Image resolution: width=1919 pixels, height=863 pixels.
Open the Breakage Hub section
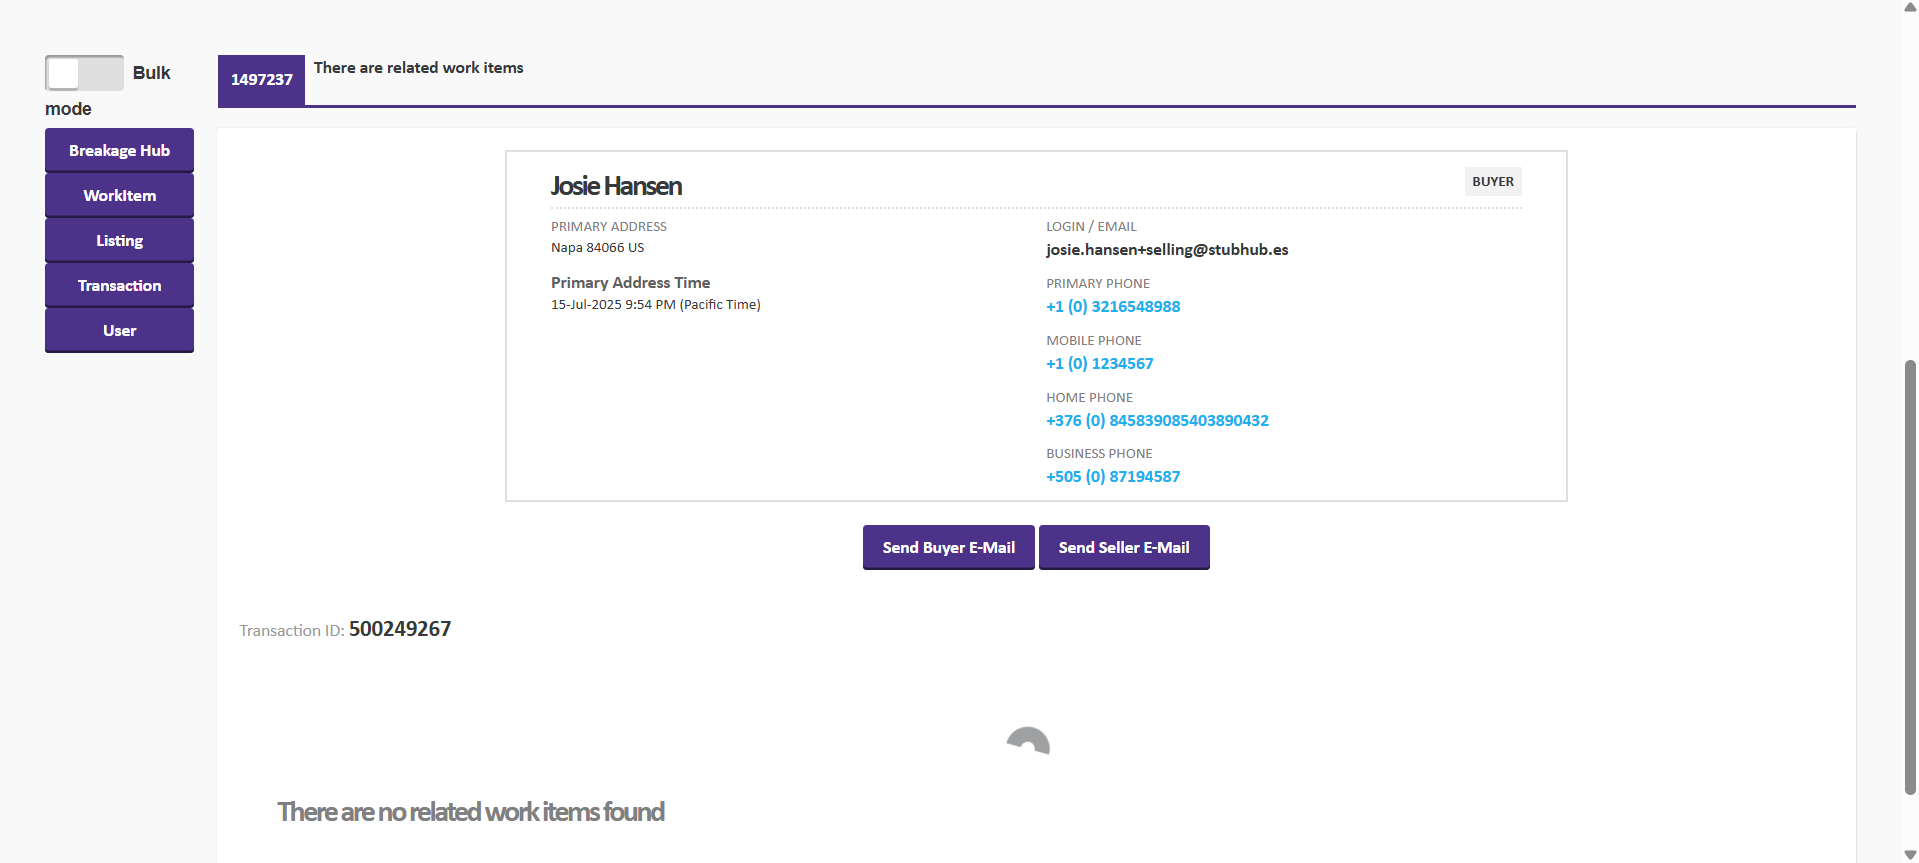pos(119,150)
